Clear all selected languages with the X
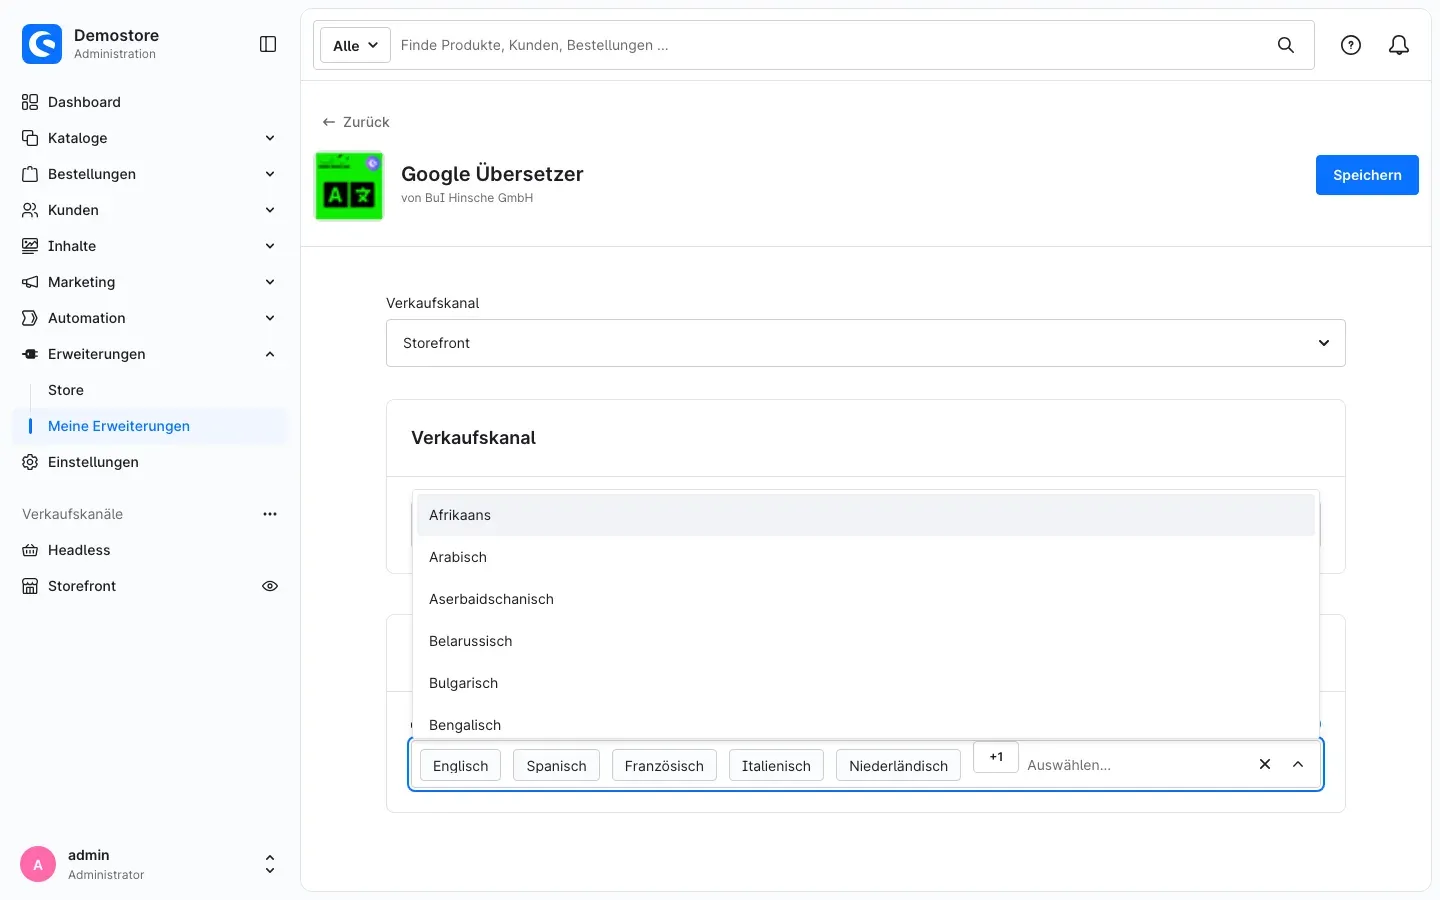Screen dimensions: 1440x900 [x=1265, y=764]
